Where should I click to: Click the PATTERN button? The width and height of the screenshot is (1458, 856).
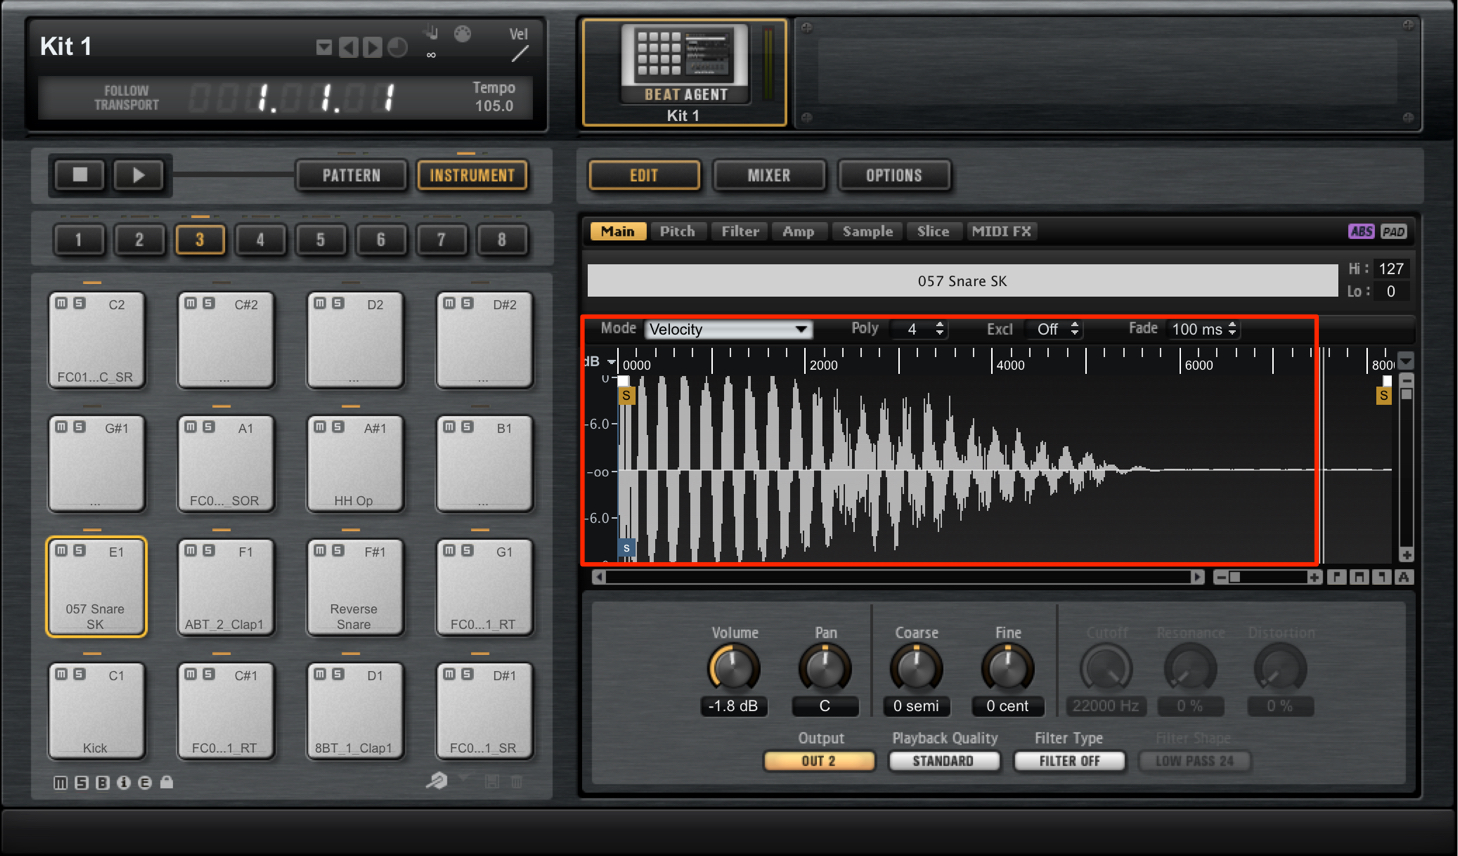point(351,175)
